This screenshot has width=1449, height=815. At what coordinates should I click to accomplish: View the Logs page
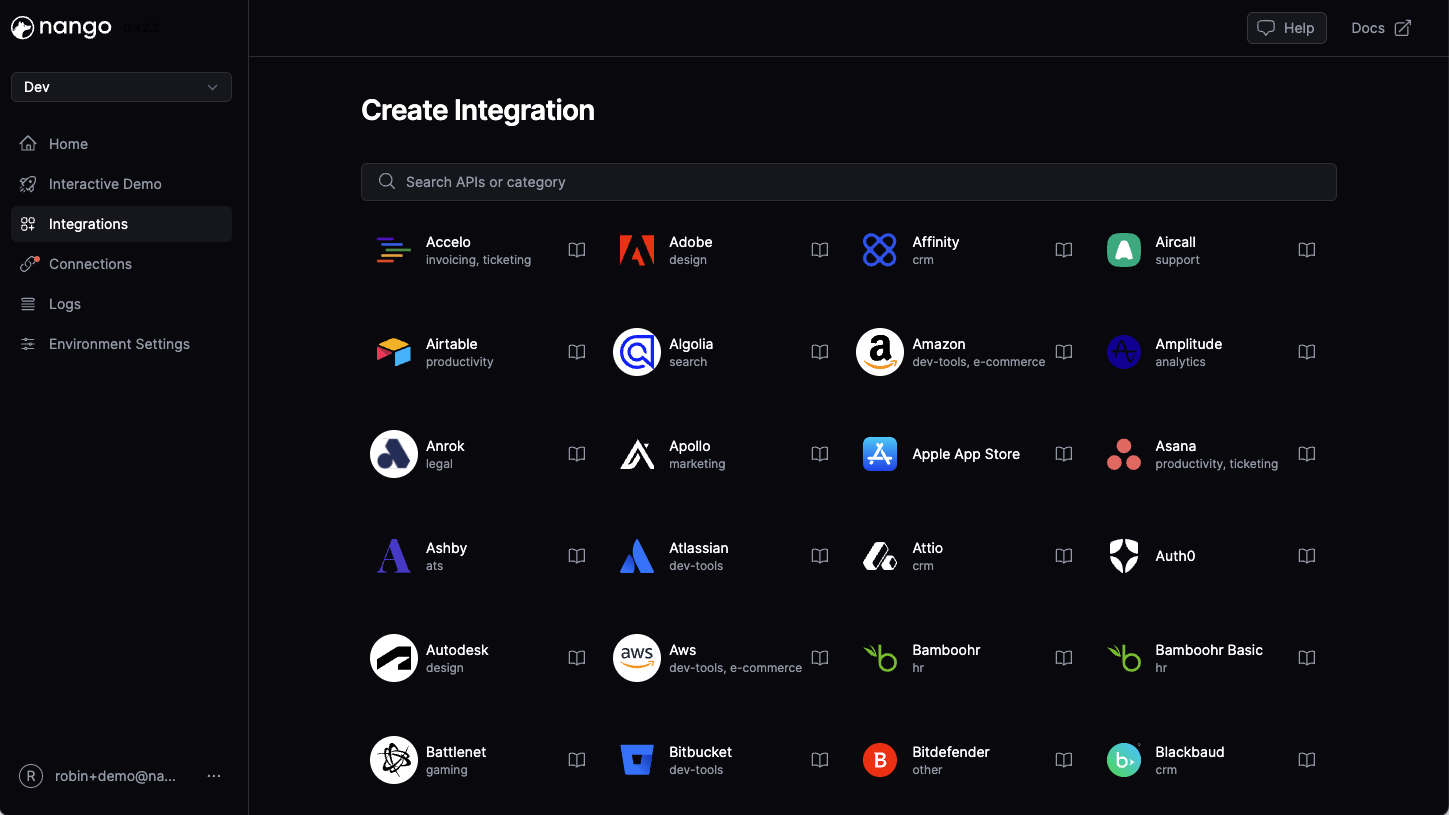pos(121,304)
